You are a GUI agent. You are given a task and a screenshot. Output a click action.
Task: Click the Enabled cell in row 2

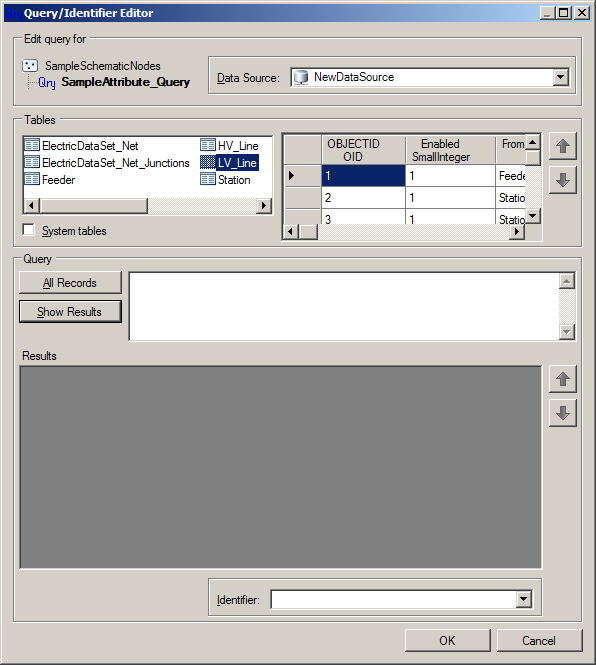pos(450,198)
